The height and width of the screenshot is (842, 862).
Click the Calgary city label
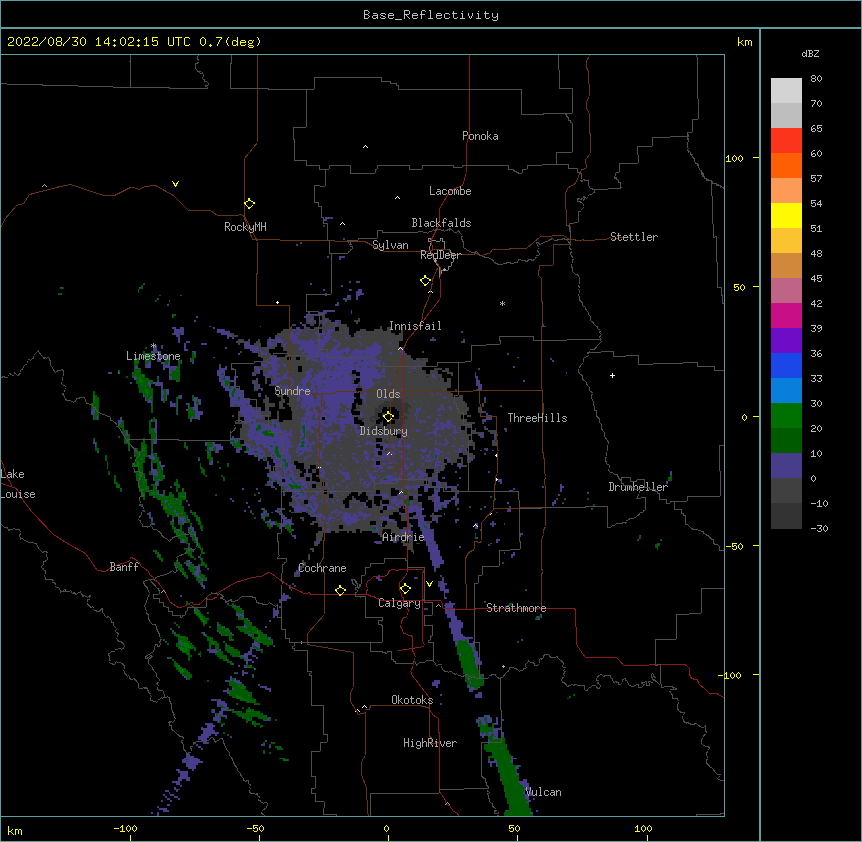[x=399, y=603]
